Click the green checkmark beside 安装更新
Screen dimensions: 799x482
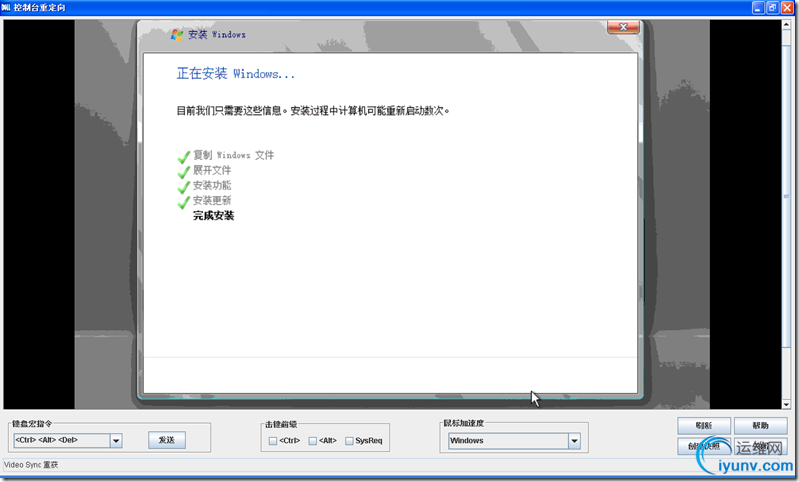[183, 203]
